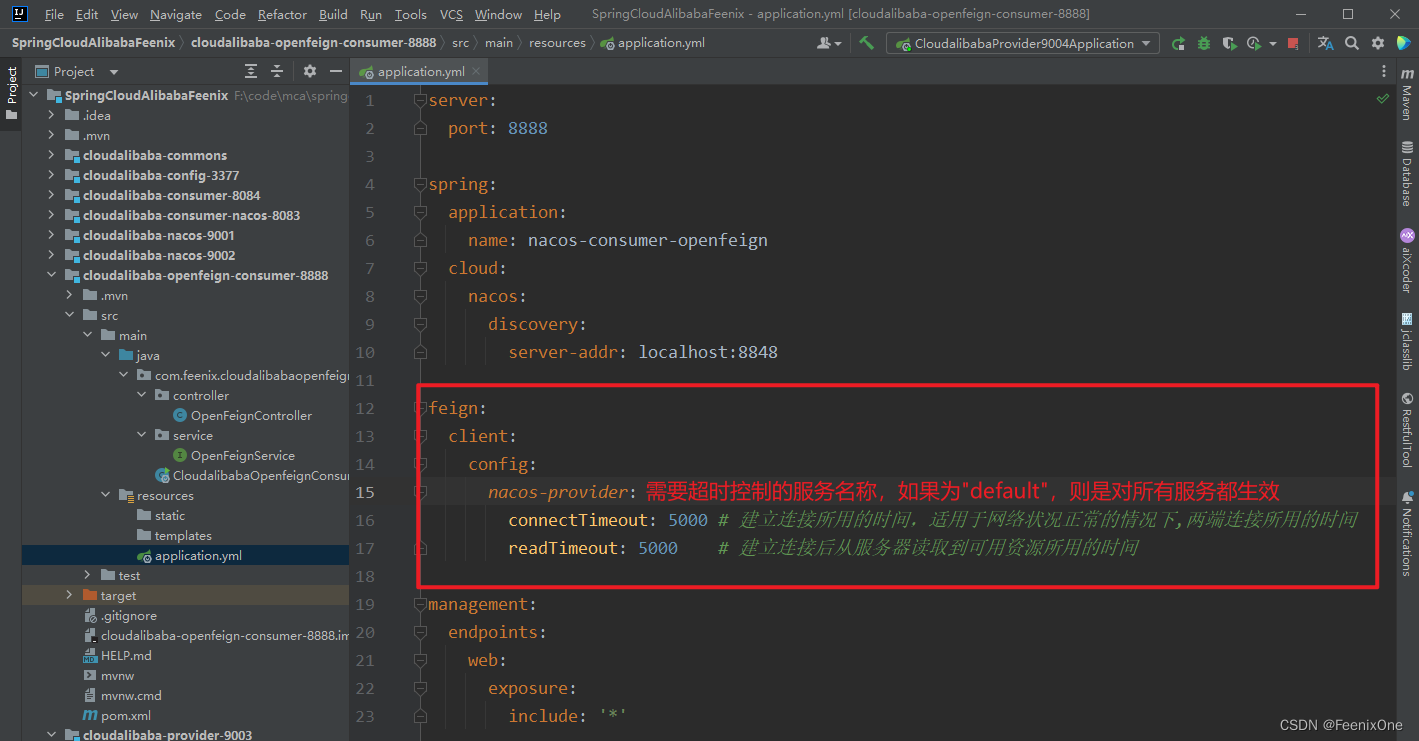Expand the target folder
The width and height of the screenshot is (1419, 741).
point(70,595)
